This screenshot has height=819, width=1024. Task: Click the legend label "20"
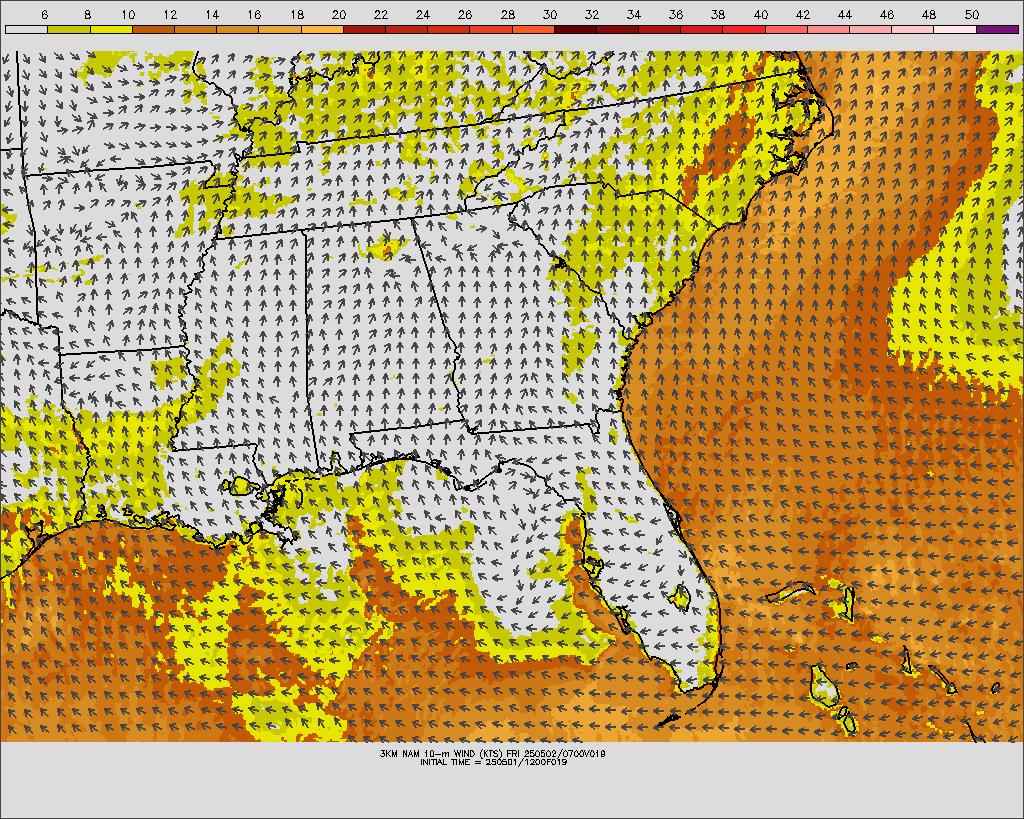pos(339,14)
